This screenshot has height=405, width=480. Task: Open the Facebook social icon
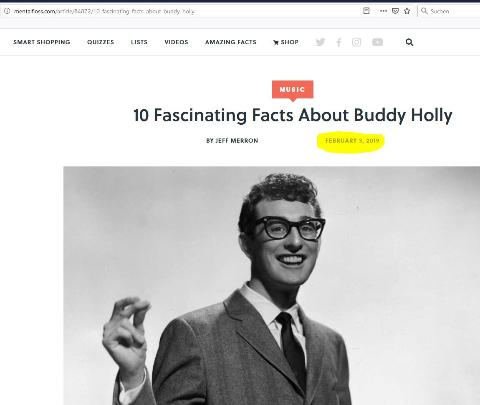pos(339,42)
